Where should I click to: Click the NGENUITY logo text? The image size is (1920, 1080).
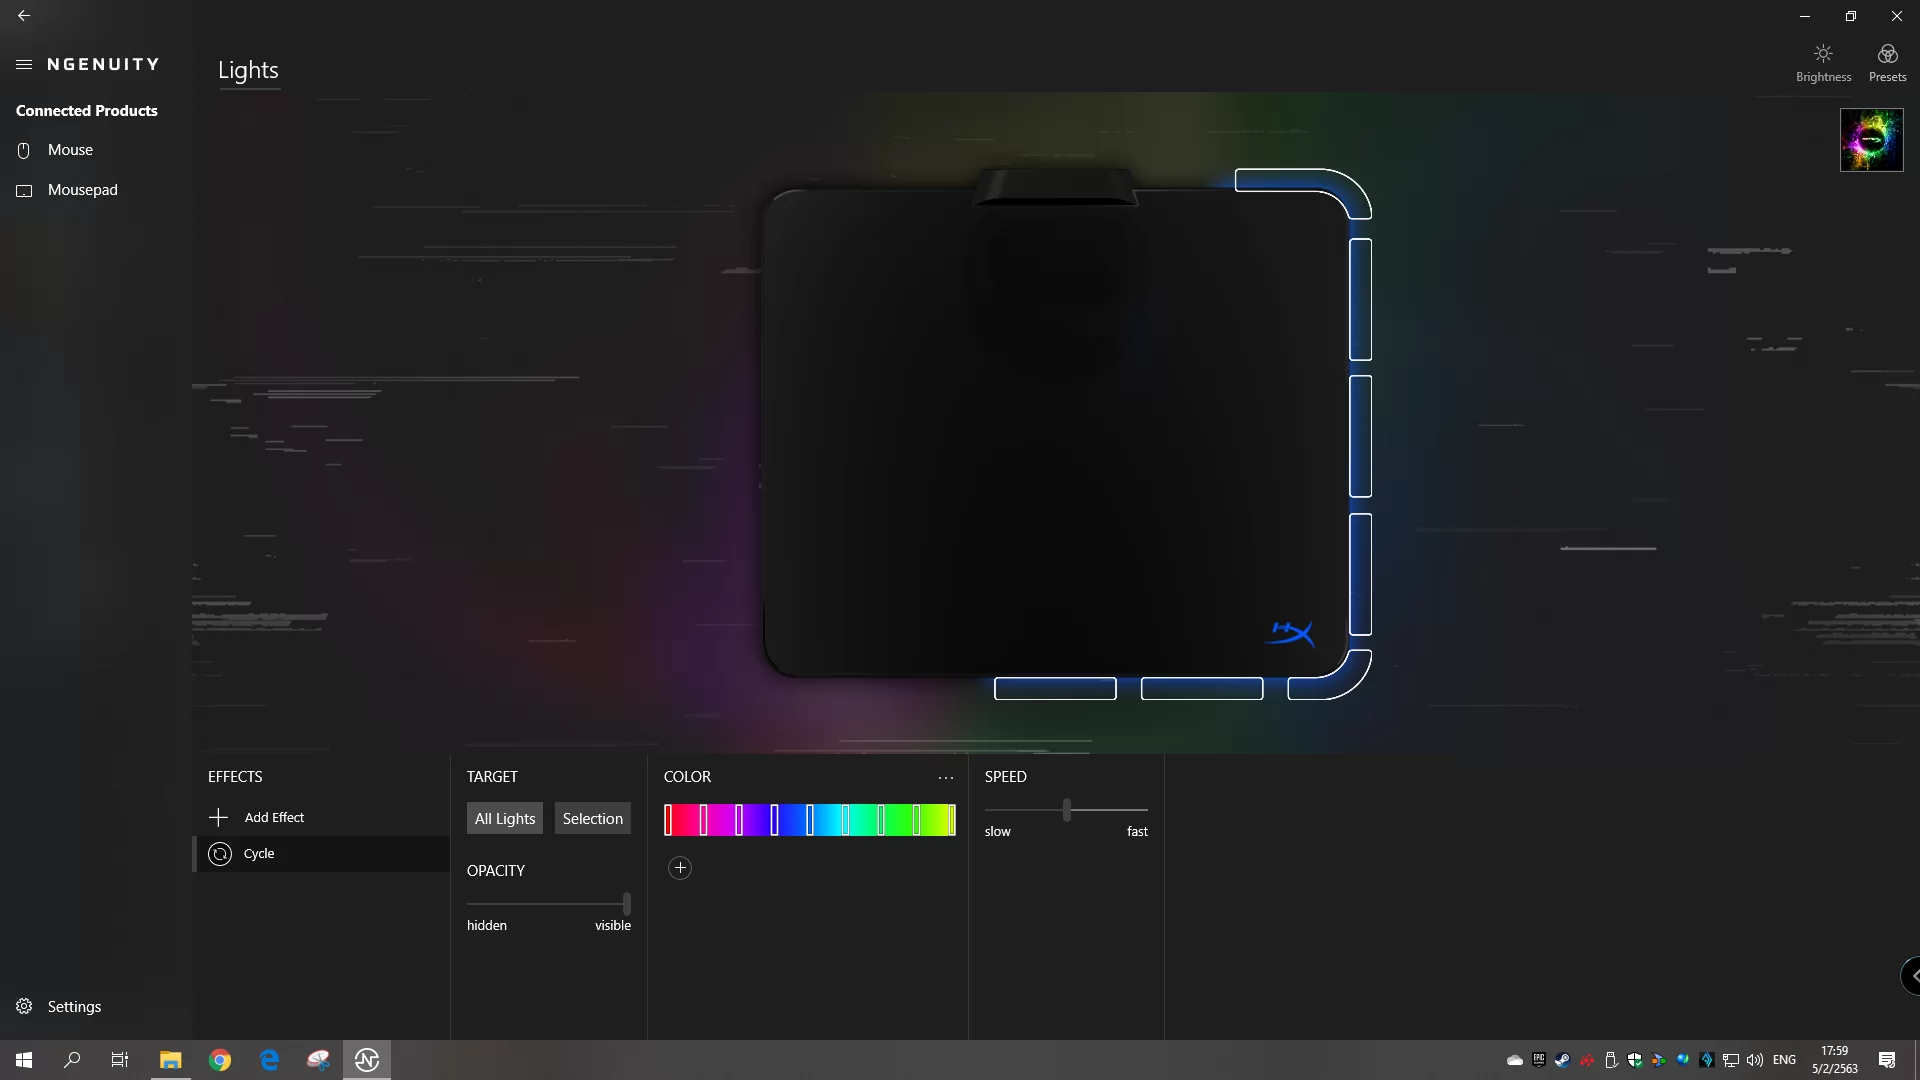(x=103, y=64)
